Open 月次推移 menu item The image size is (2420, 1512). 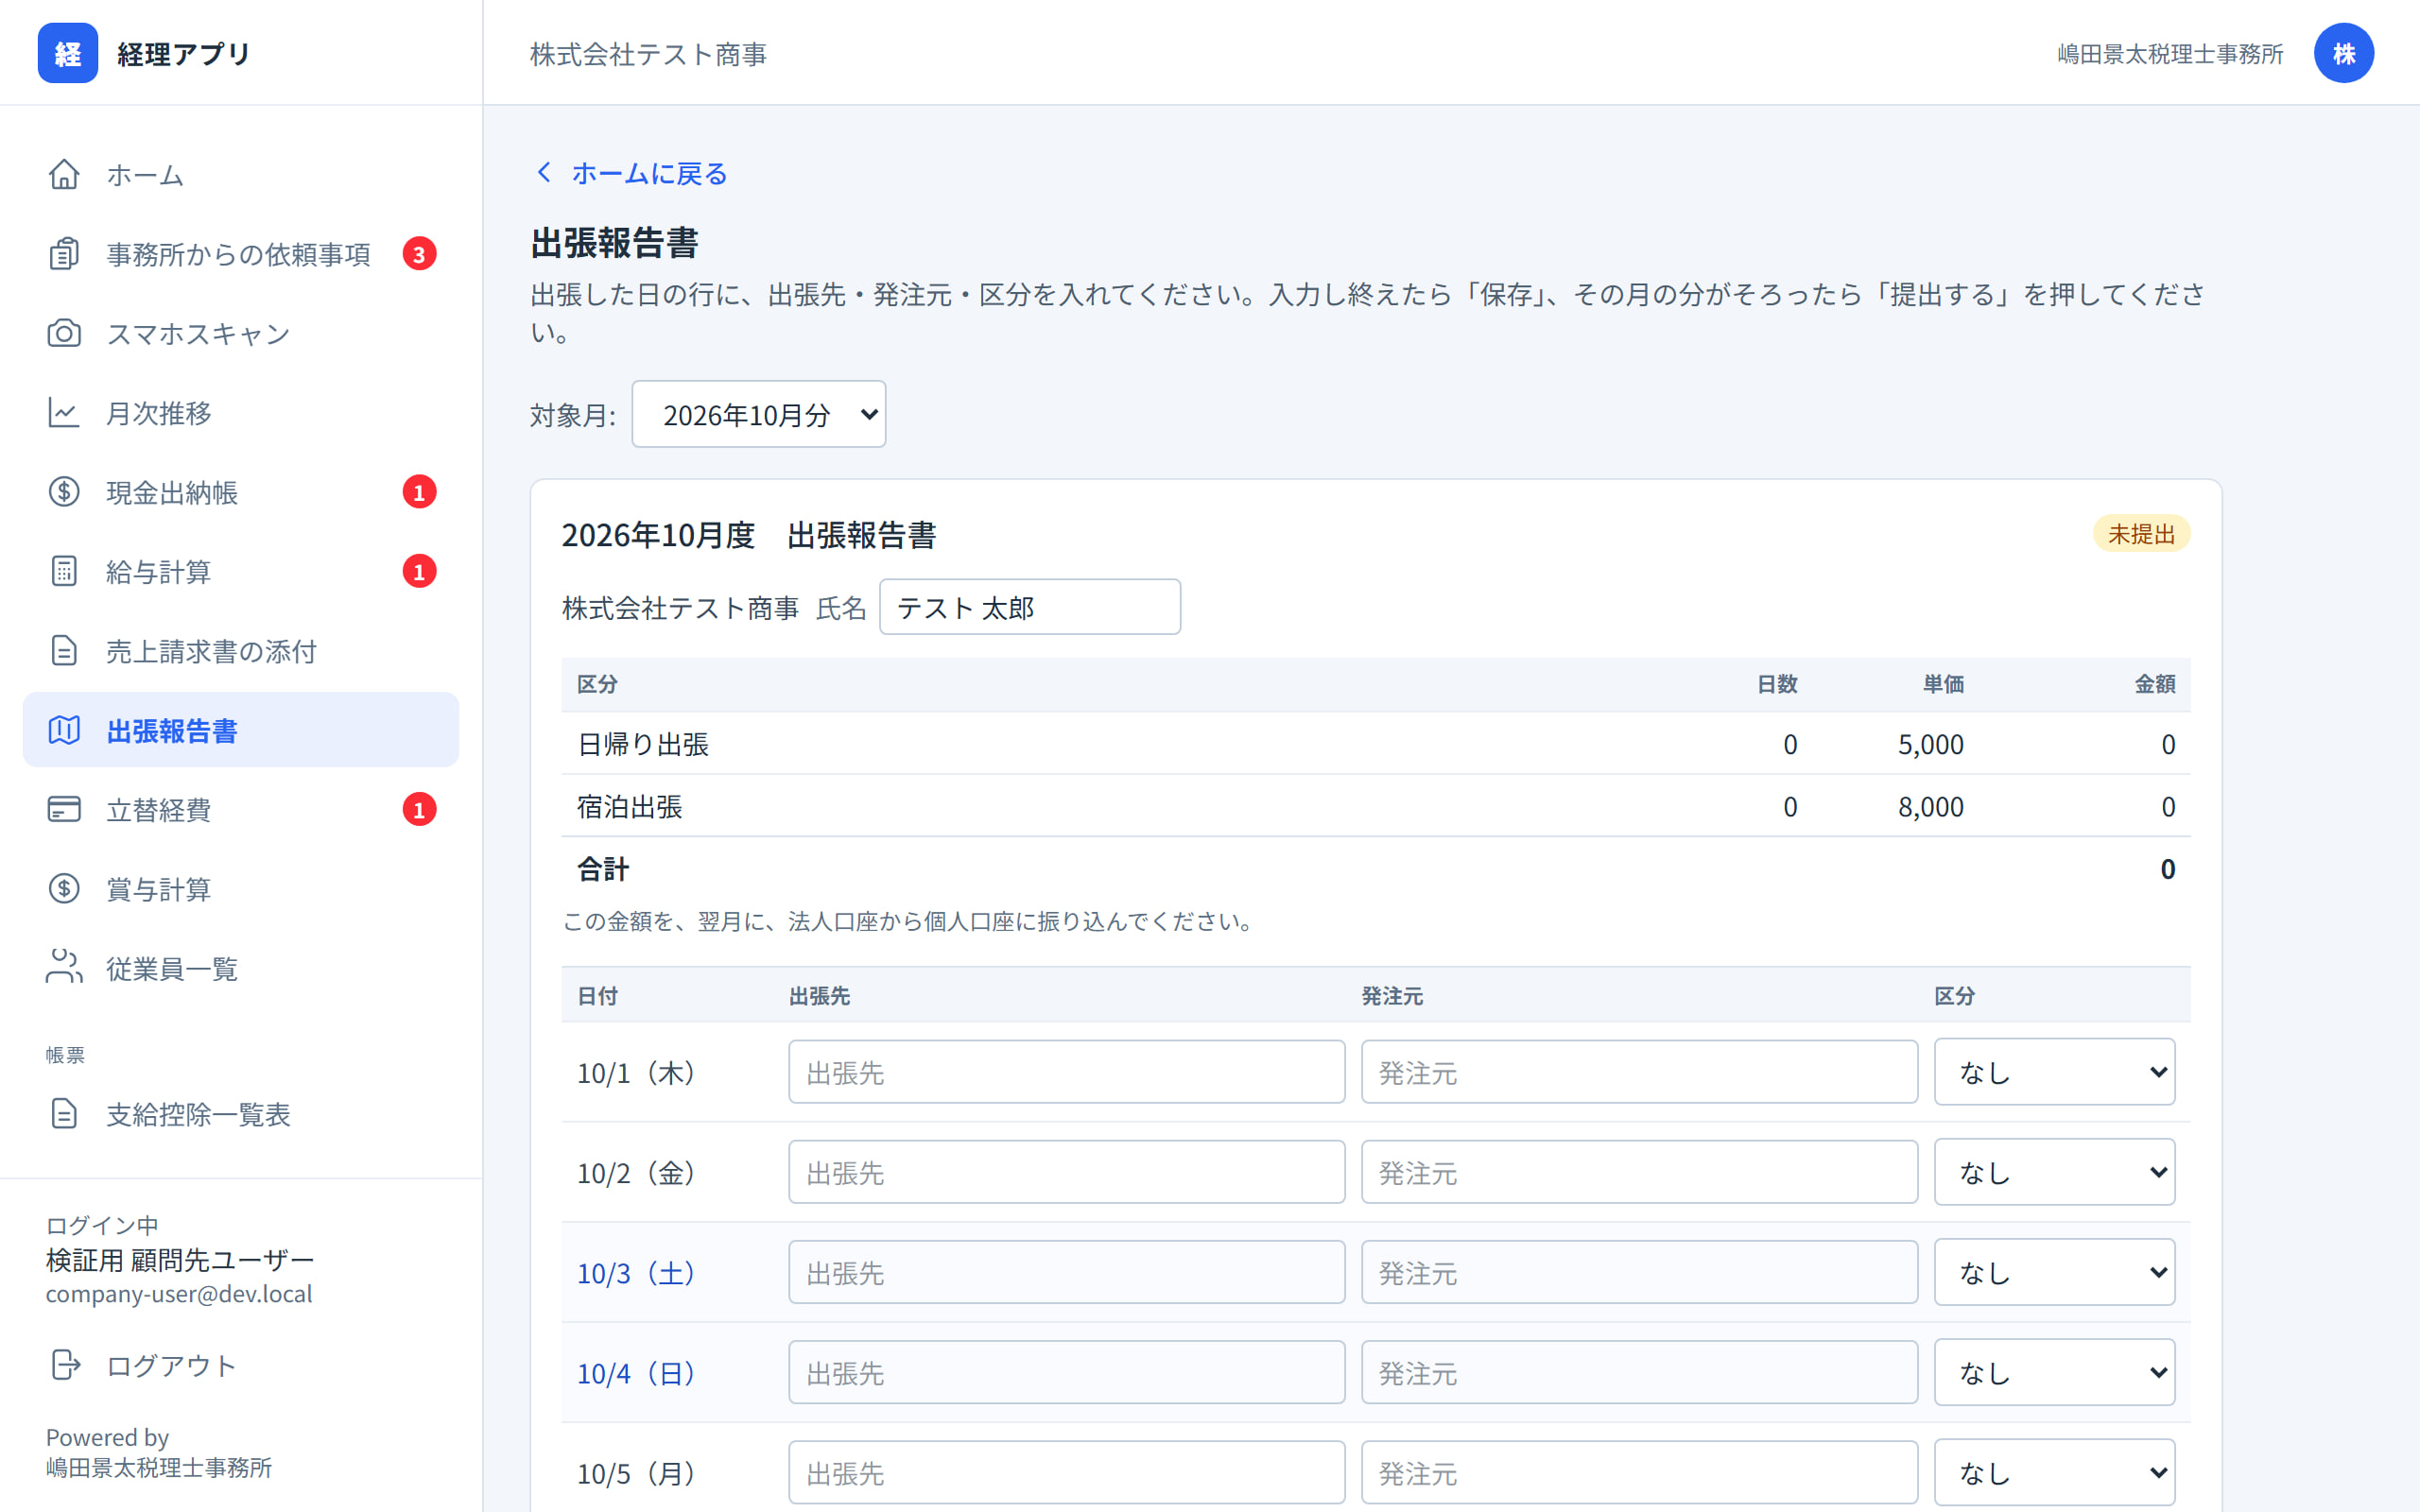click(x=240, y=413)
